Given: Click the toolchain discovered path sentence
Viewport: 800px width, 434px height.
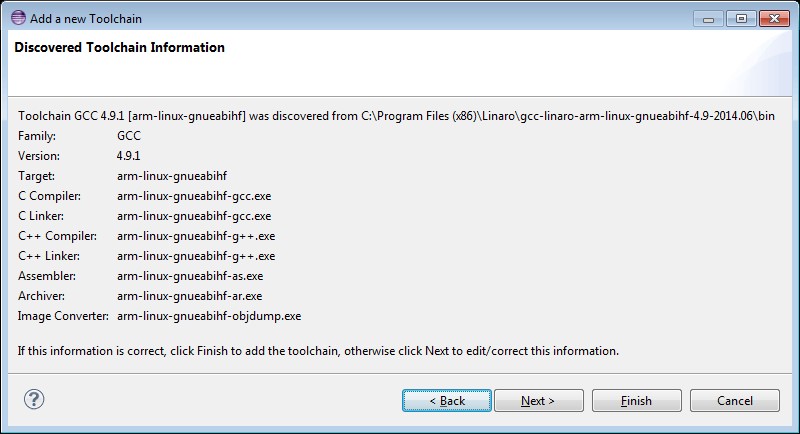Looking at the screenshot, I should click(396, 116).
